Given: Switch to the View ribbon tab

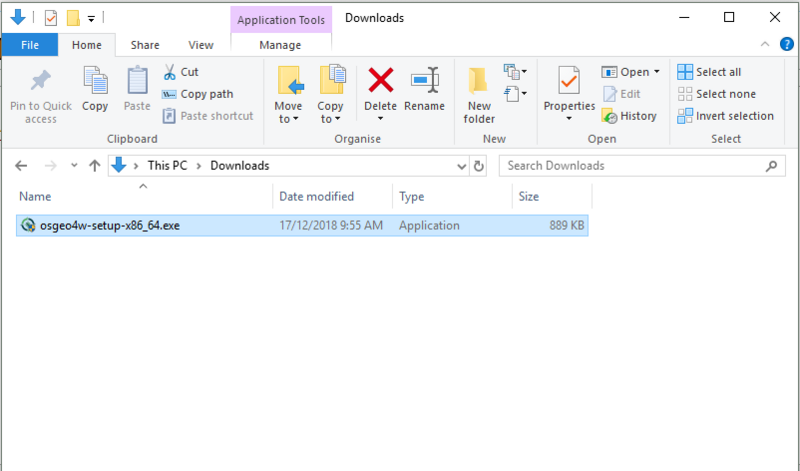Looking at the screenshot, I should (x=201, y=45).
